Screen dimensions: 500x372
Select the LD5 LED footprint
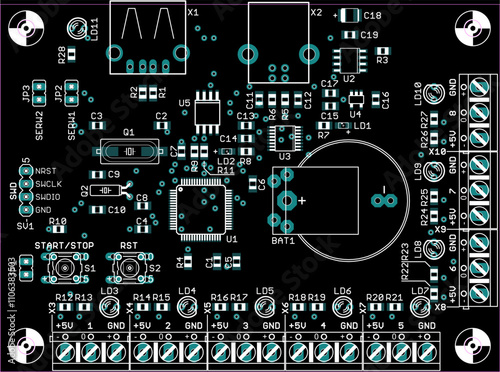coord(265,307)
